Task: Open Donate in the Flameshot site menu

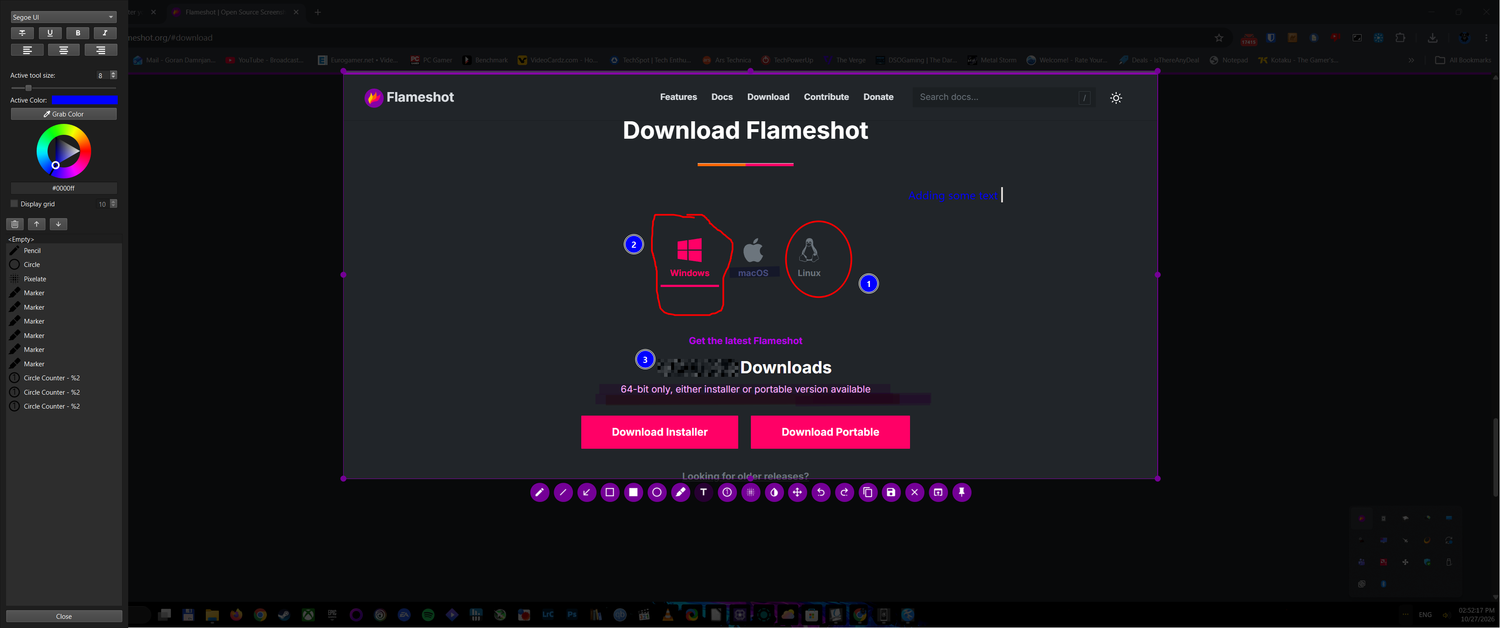Action: (x=878, y=97)
